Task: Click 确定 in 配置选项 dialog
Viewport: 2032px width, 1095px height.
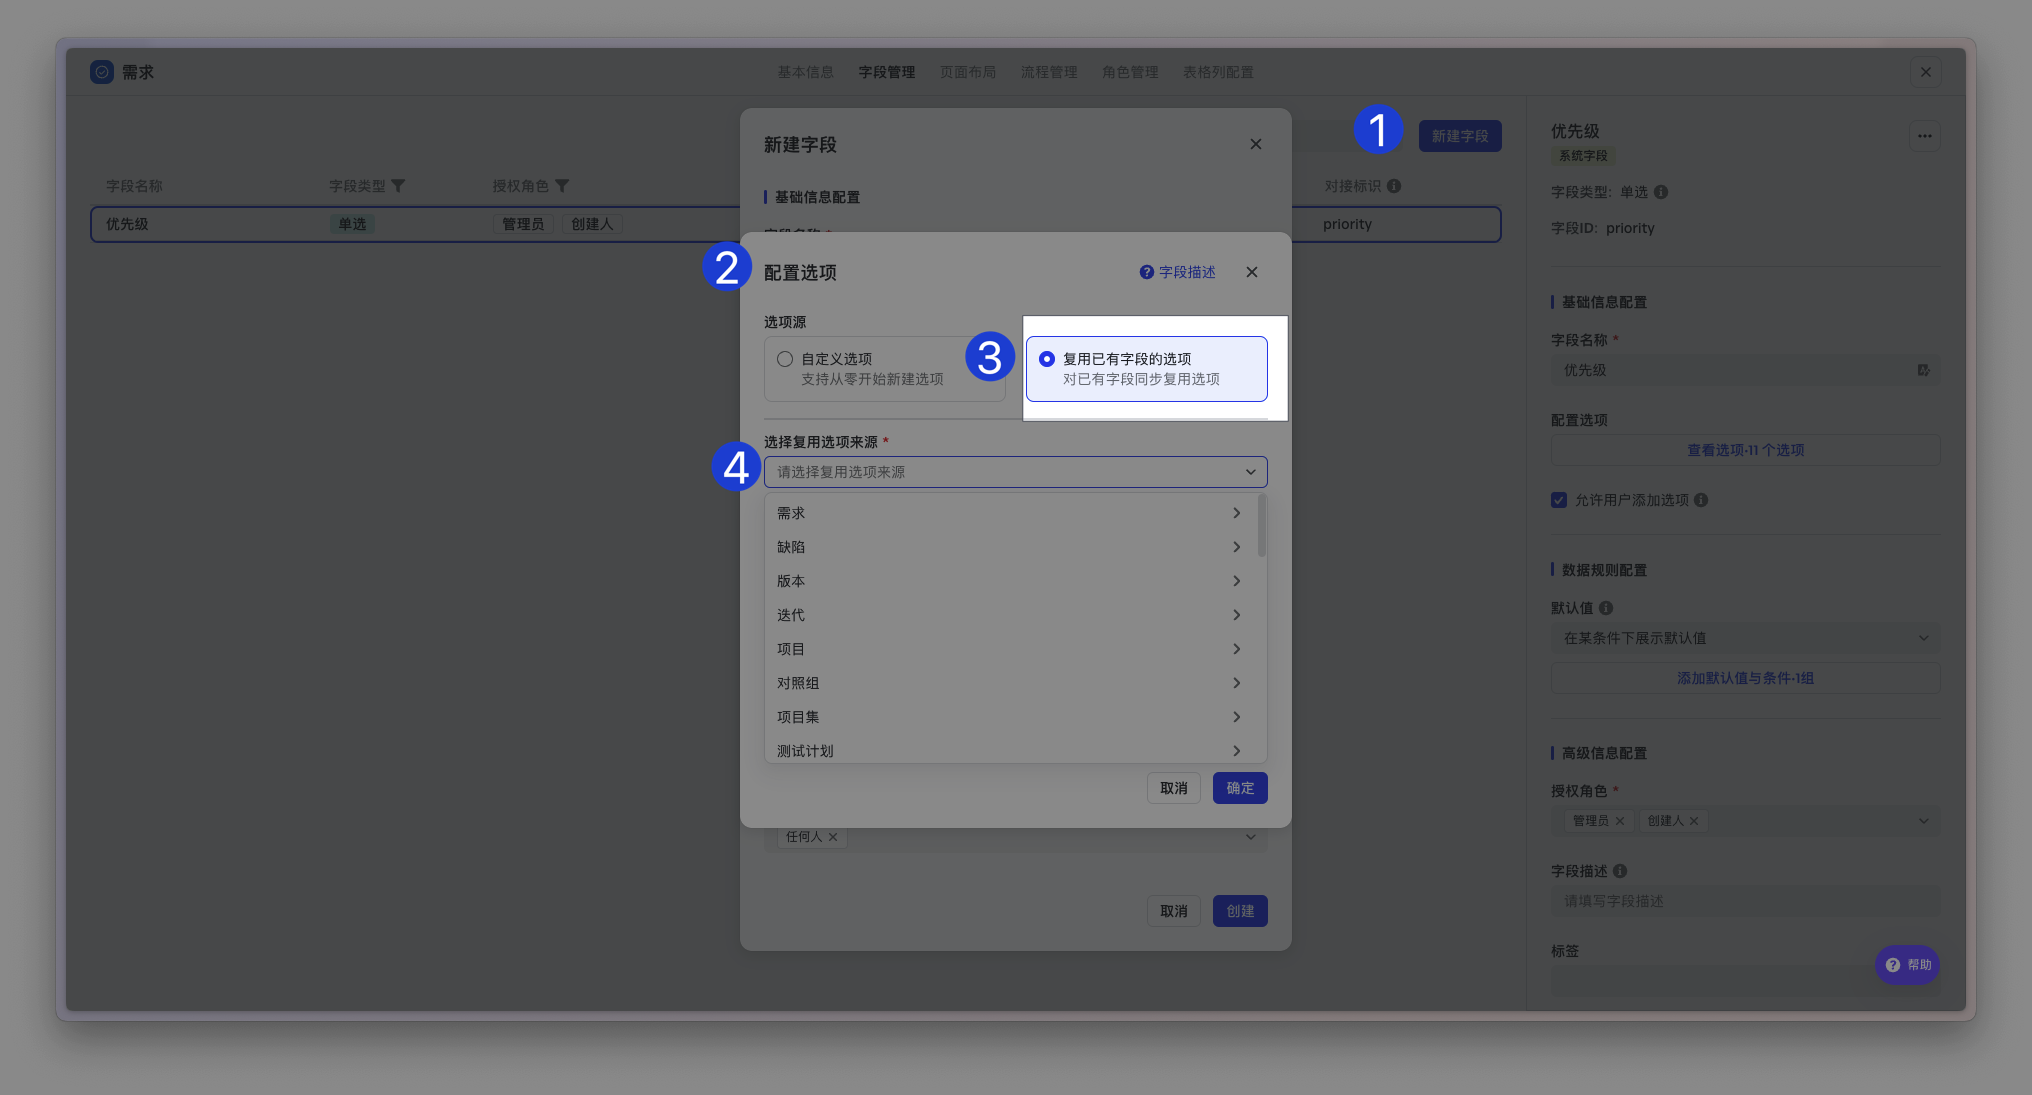Action: [1240, 788]
